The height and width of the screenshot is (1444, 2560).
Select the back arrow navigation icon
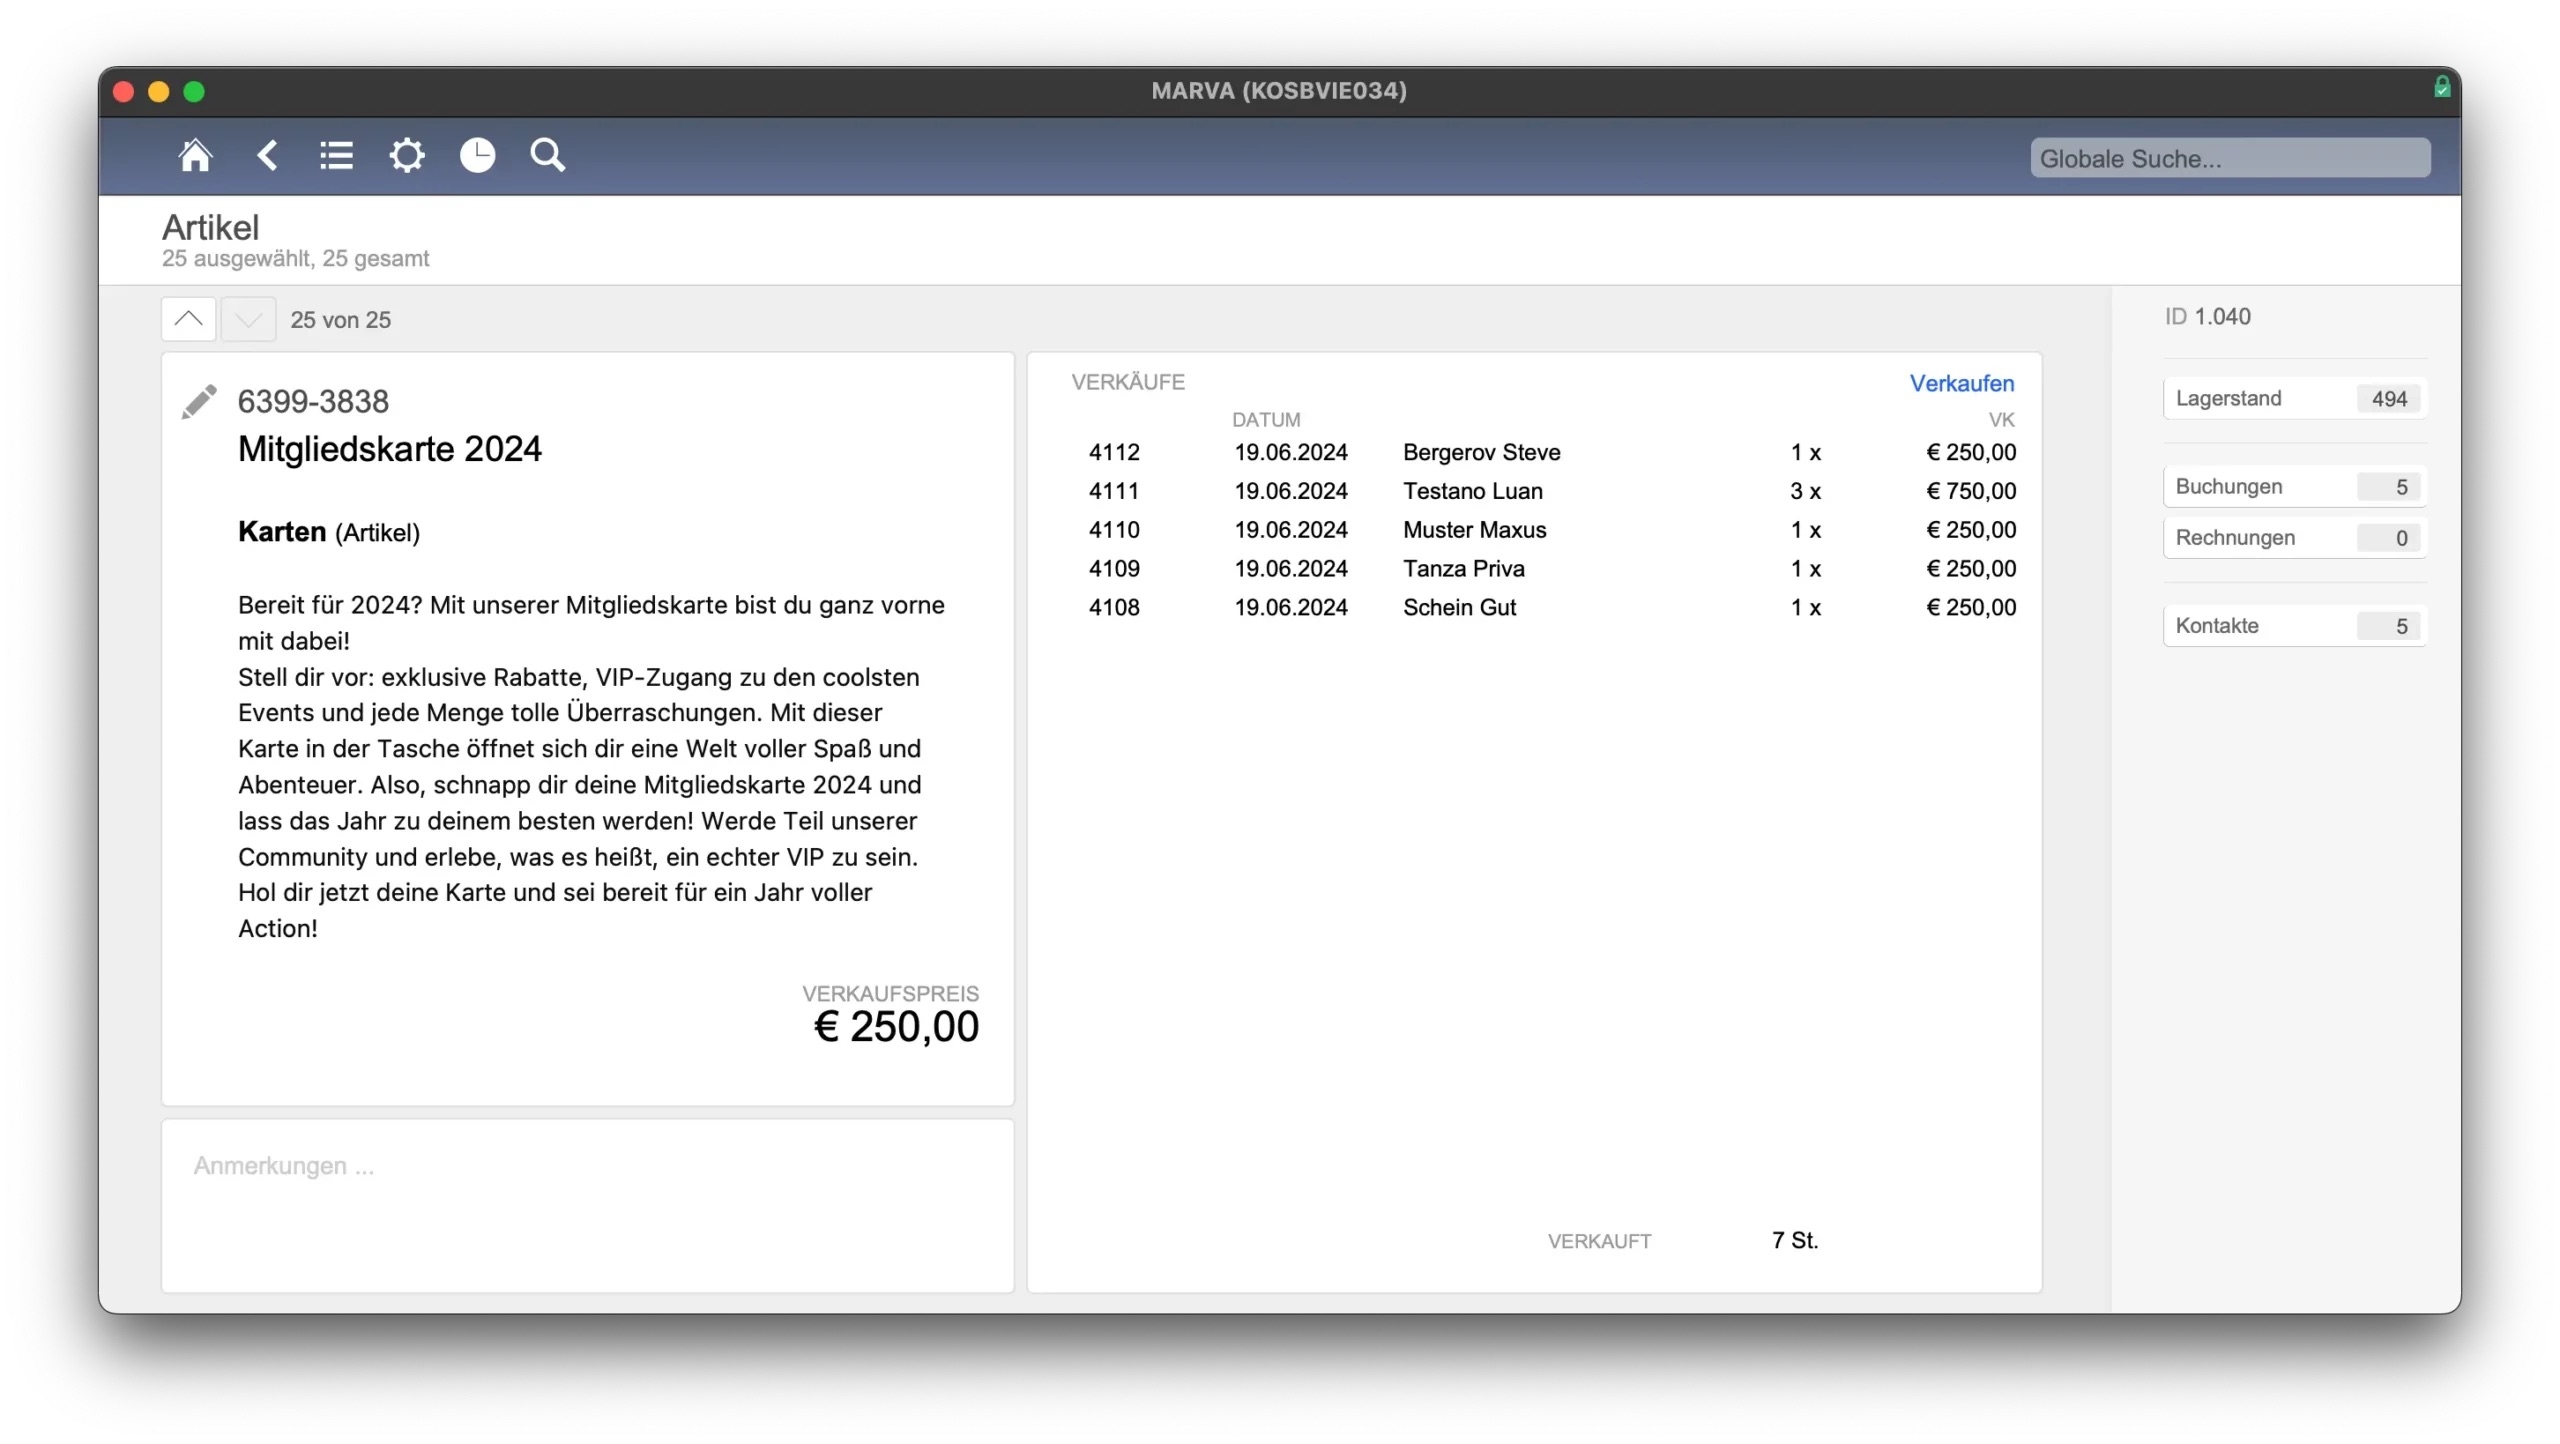tap(267, 155)
